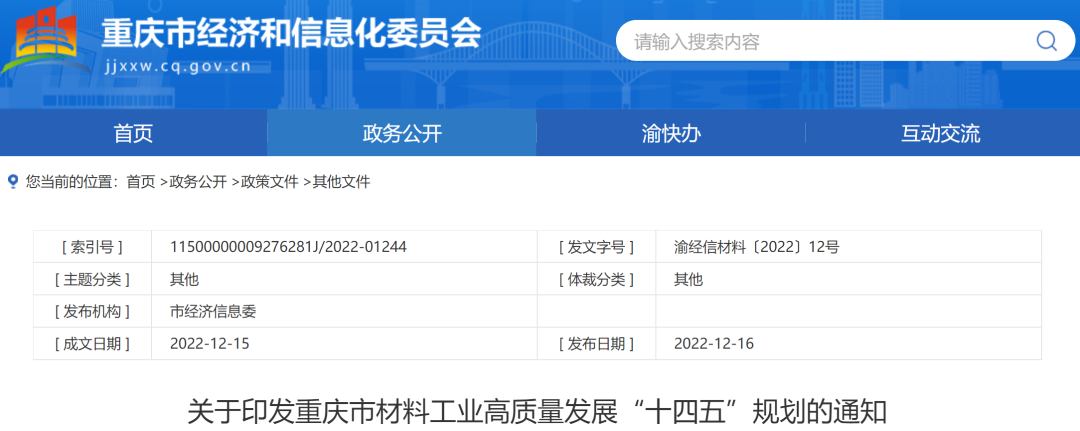Click the 索引号 label cell
1080x431 pixels.
point(92,247)
